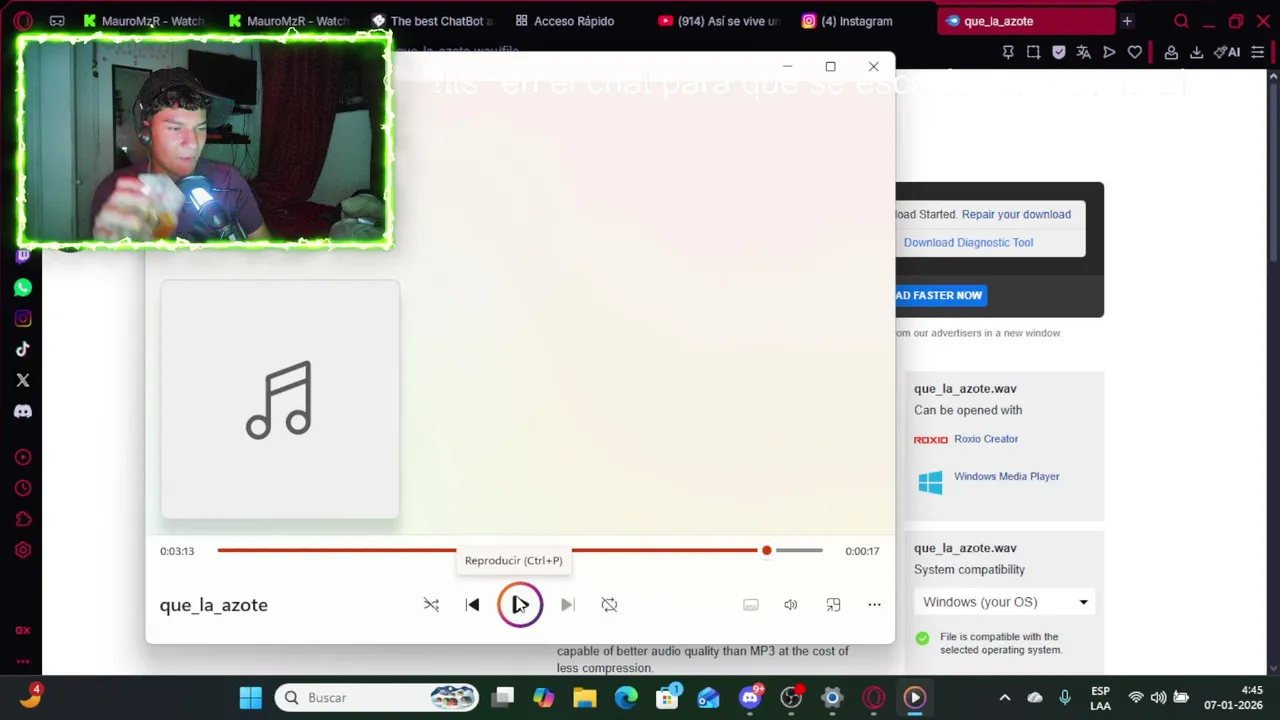This screenshot has width=1280, height=720.
Task: Open Easy Setup sliders icon
Action: tap(1259, 52)
